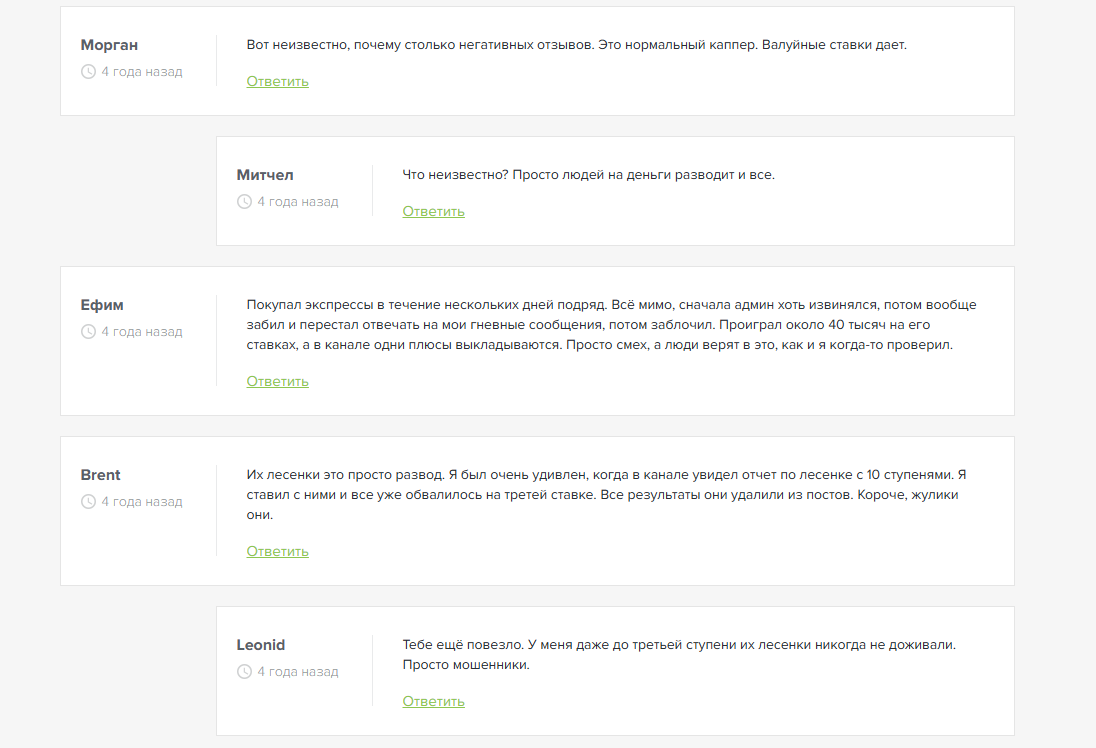The width and height of the screenshot is (1096, 748).
Task: Click Ответить below Brent's comment
Action: (277, 551)
